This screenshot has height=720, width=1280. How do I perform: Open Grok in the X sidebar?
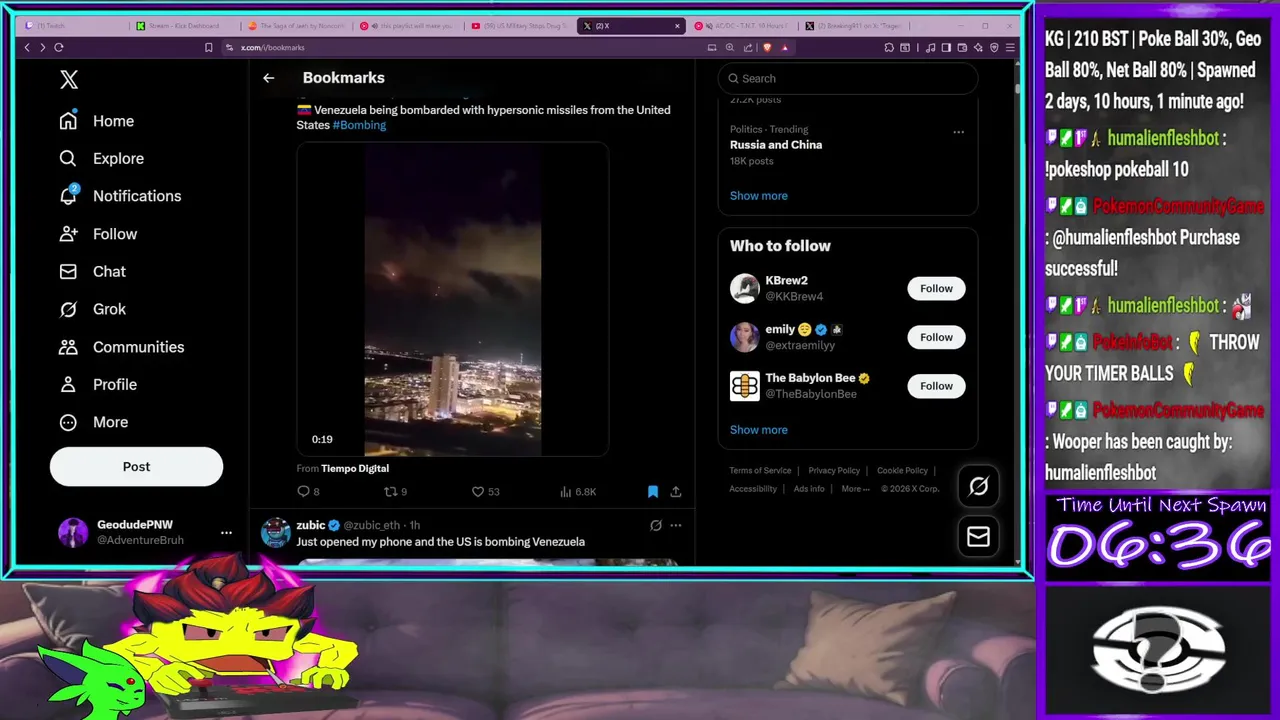92,309
